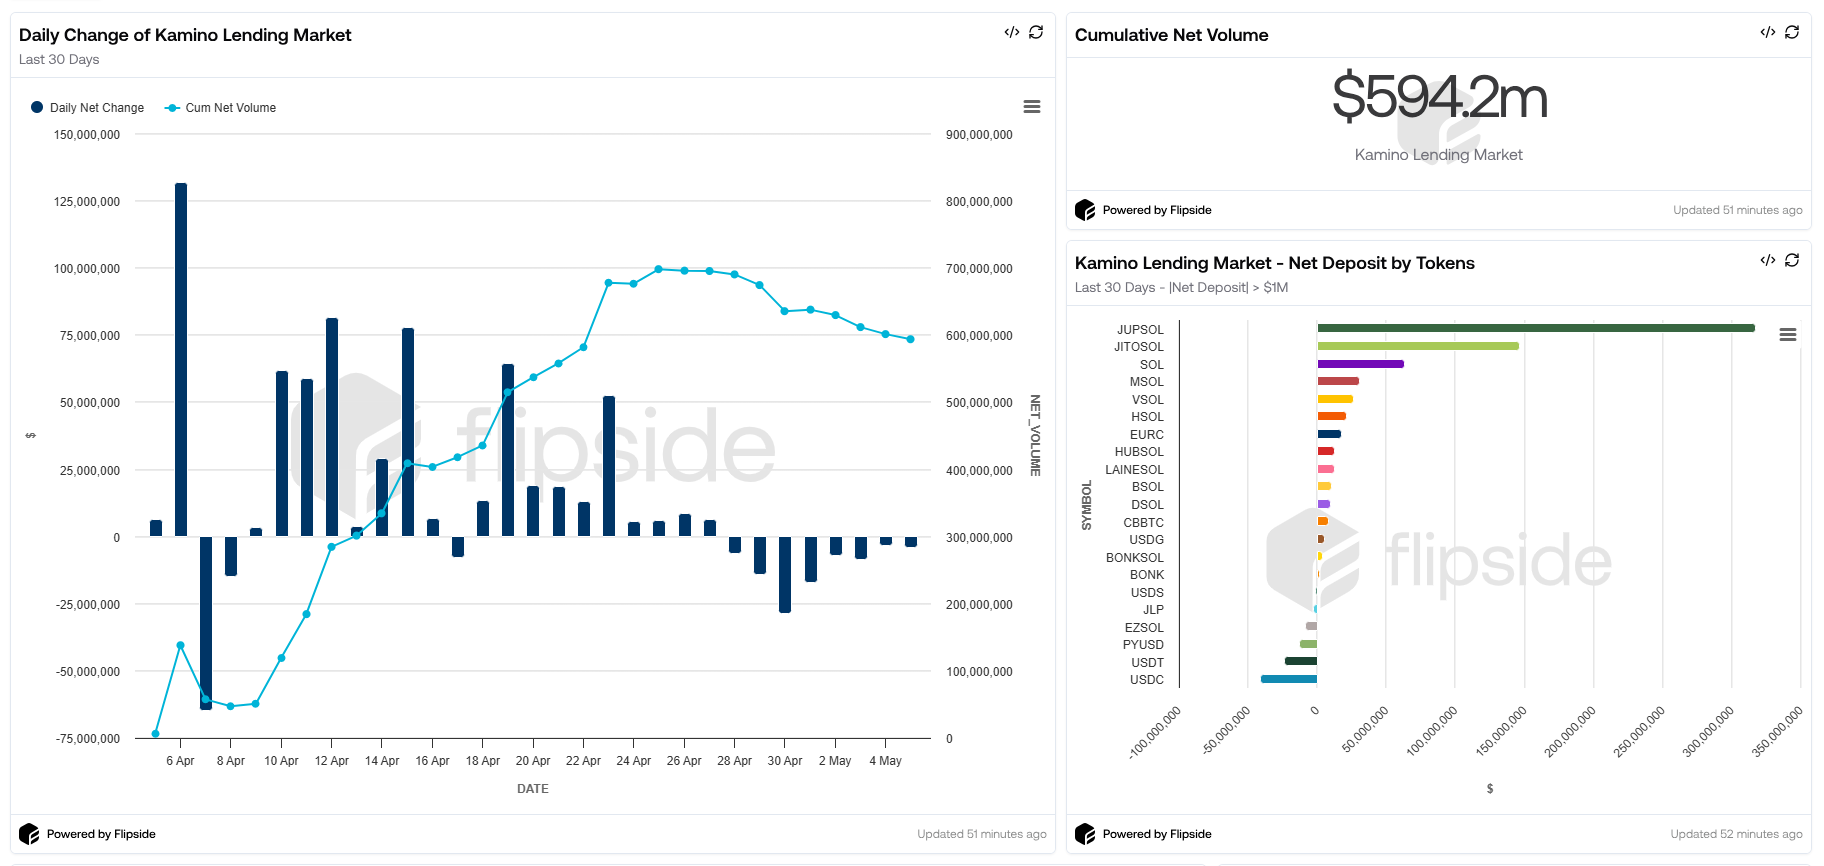Select the JITOSOL light green bar

pos(1417,346)
